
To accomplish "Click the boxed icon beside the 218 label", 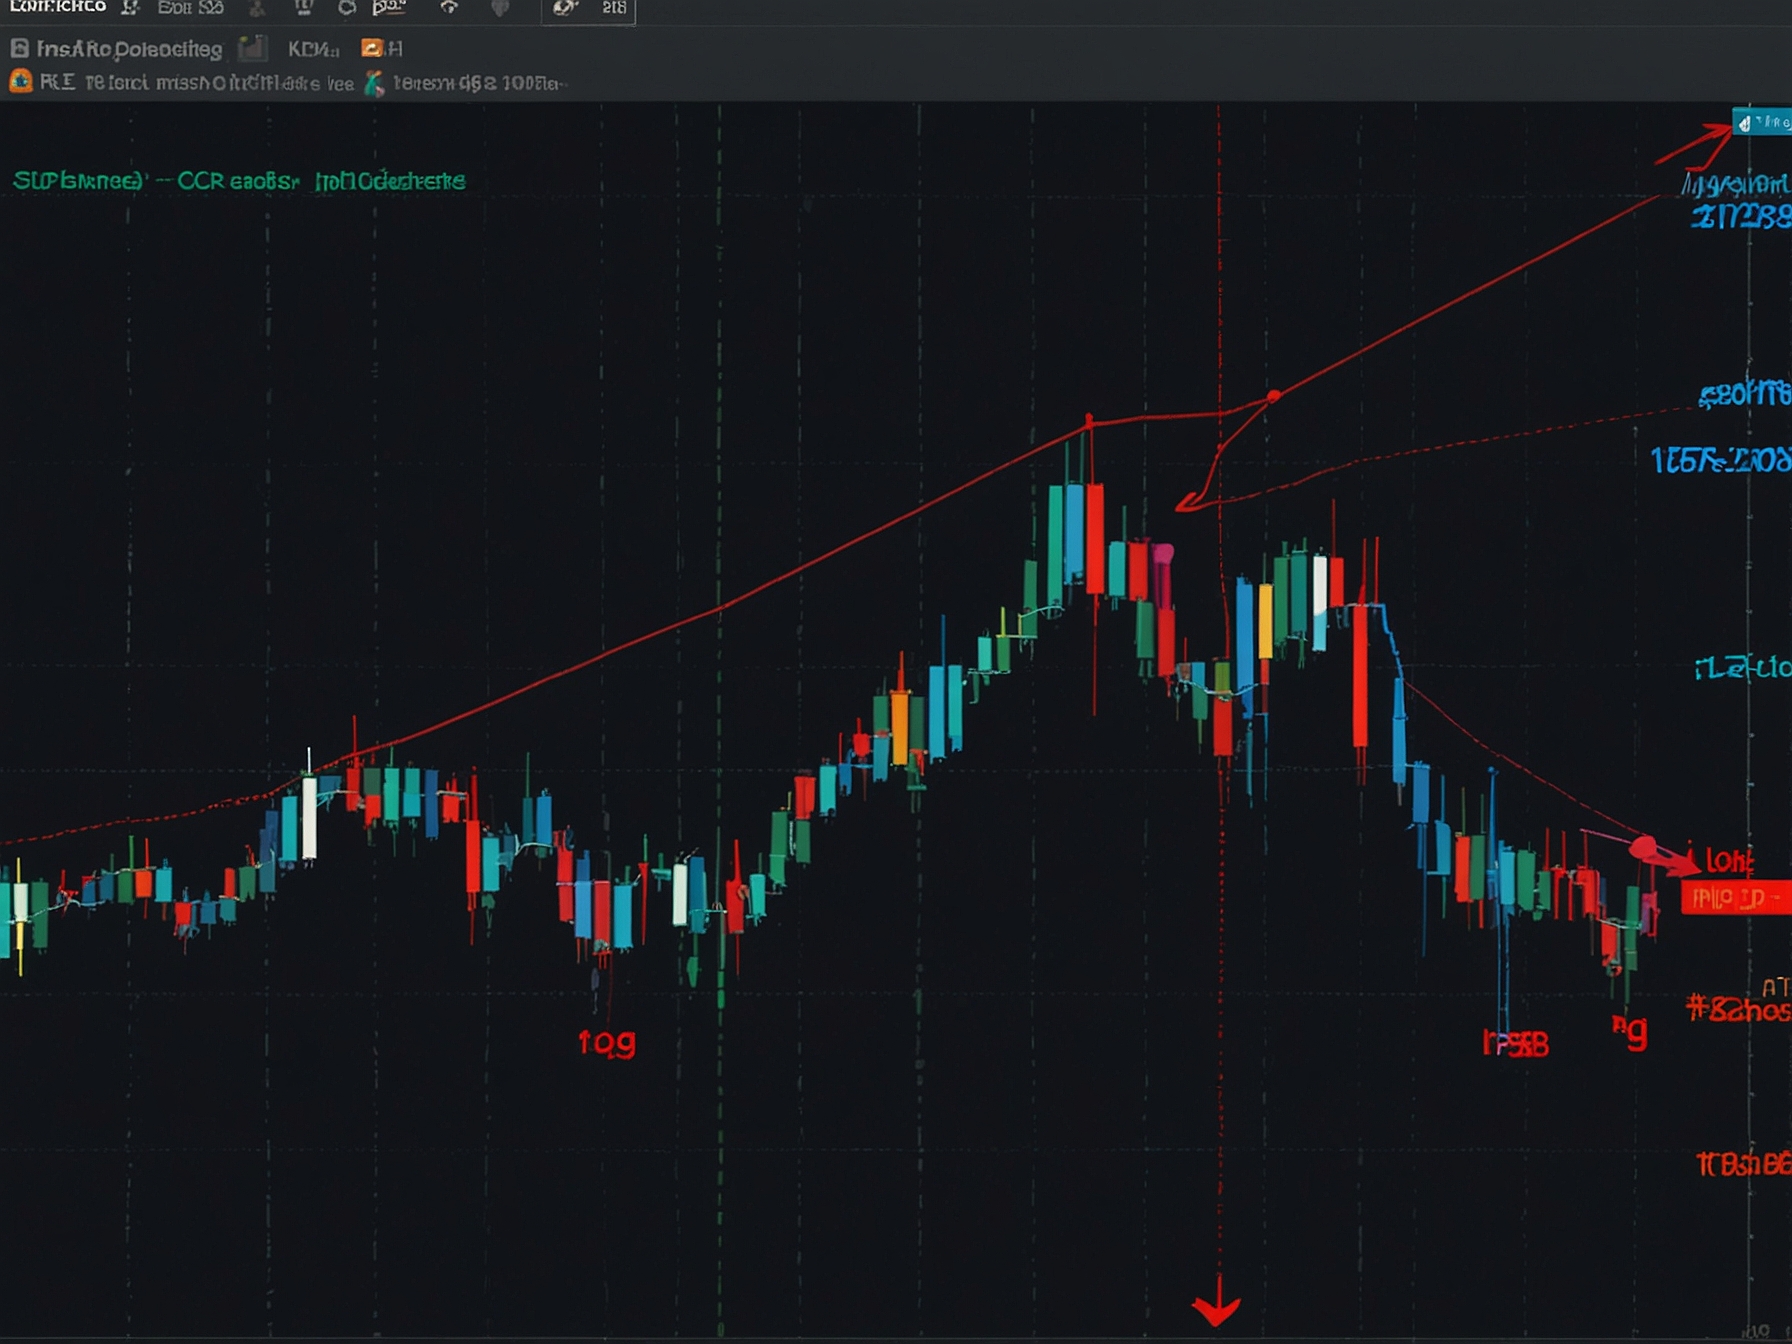I will coord(565,8).
